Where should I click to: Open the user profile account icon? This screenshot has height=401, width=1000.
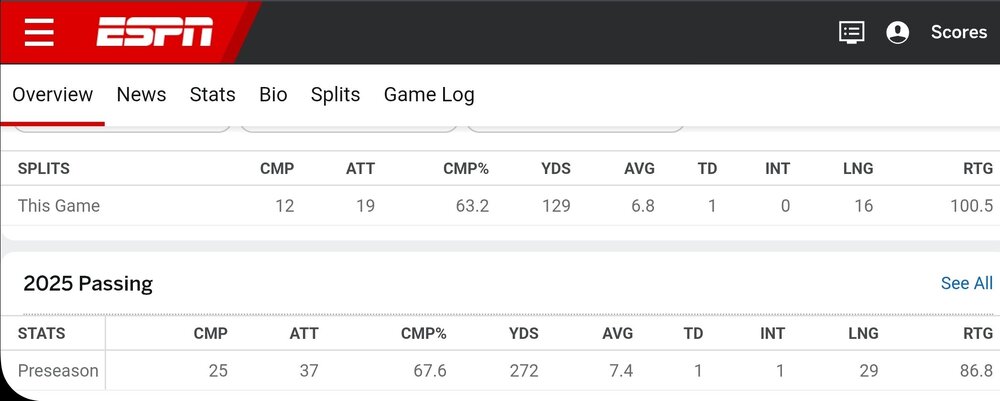pos(897,32)
